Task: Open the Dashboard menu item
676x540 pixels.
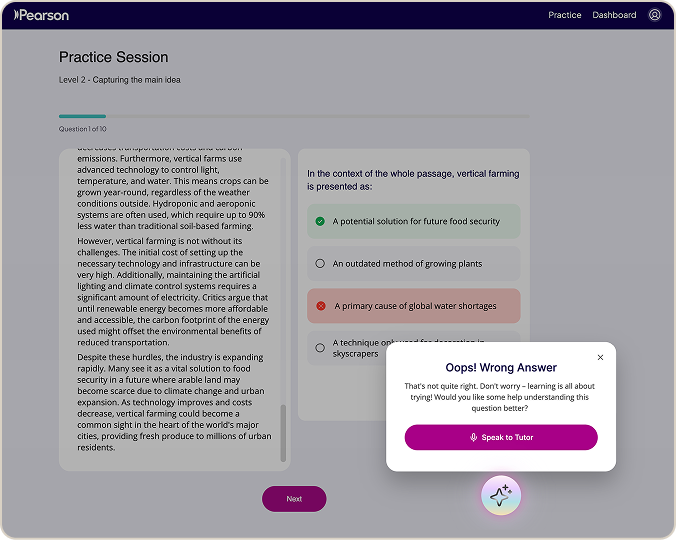Action: coord(614,15)
